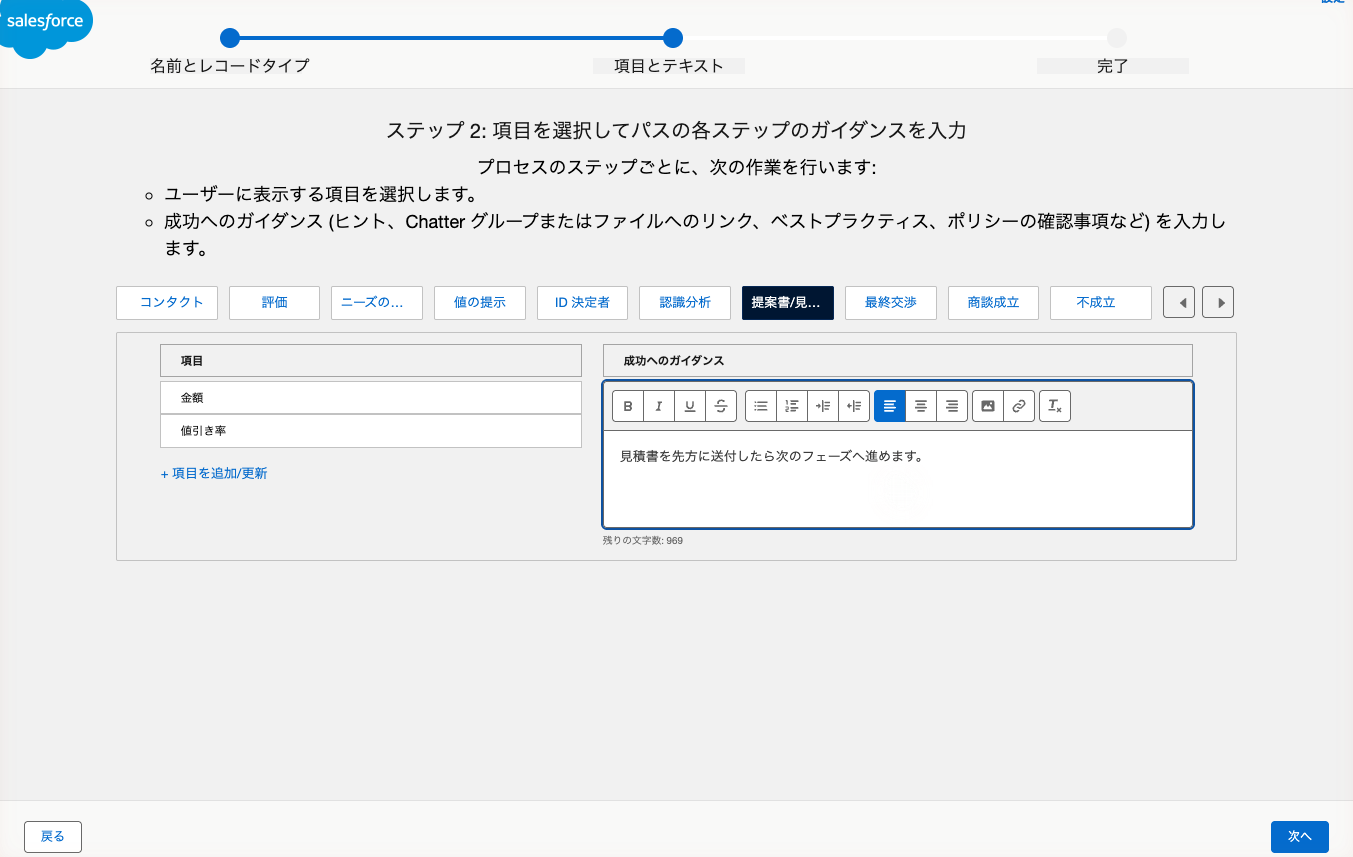
Task: Click the Salesforce cloud logo
Action: click(45, 26)
